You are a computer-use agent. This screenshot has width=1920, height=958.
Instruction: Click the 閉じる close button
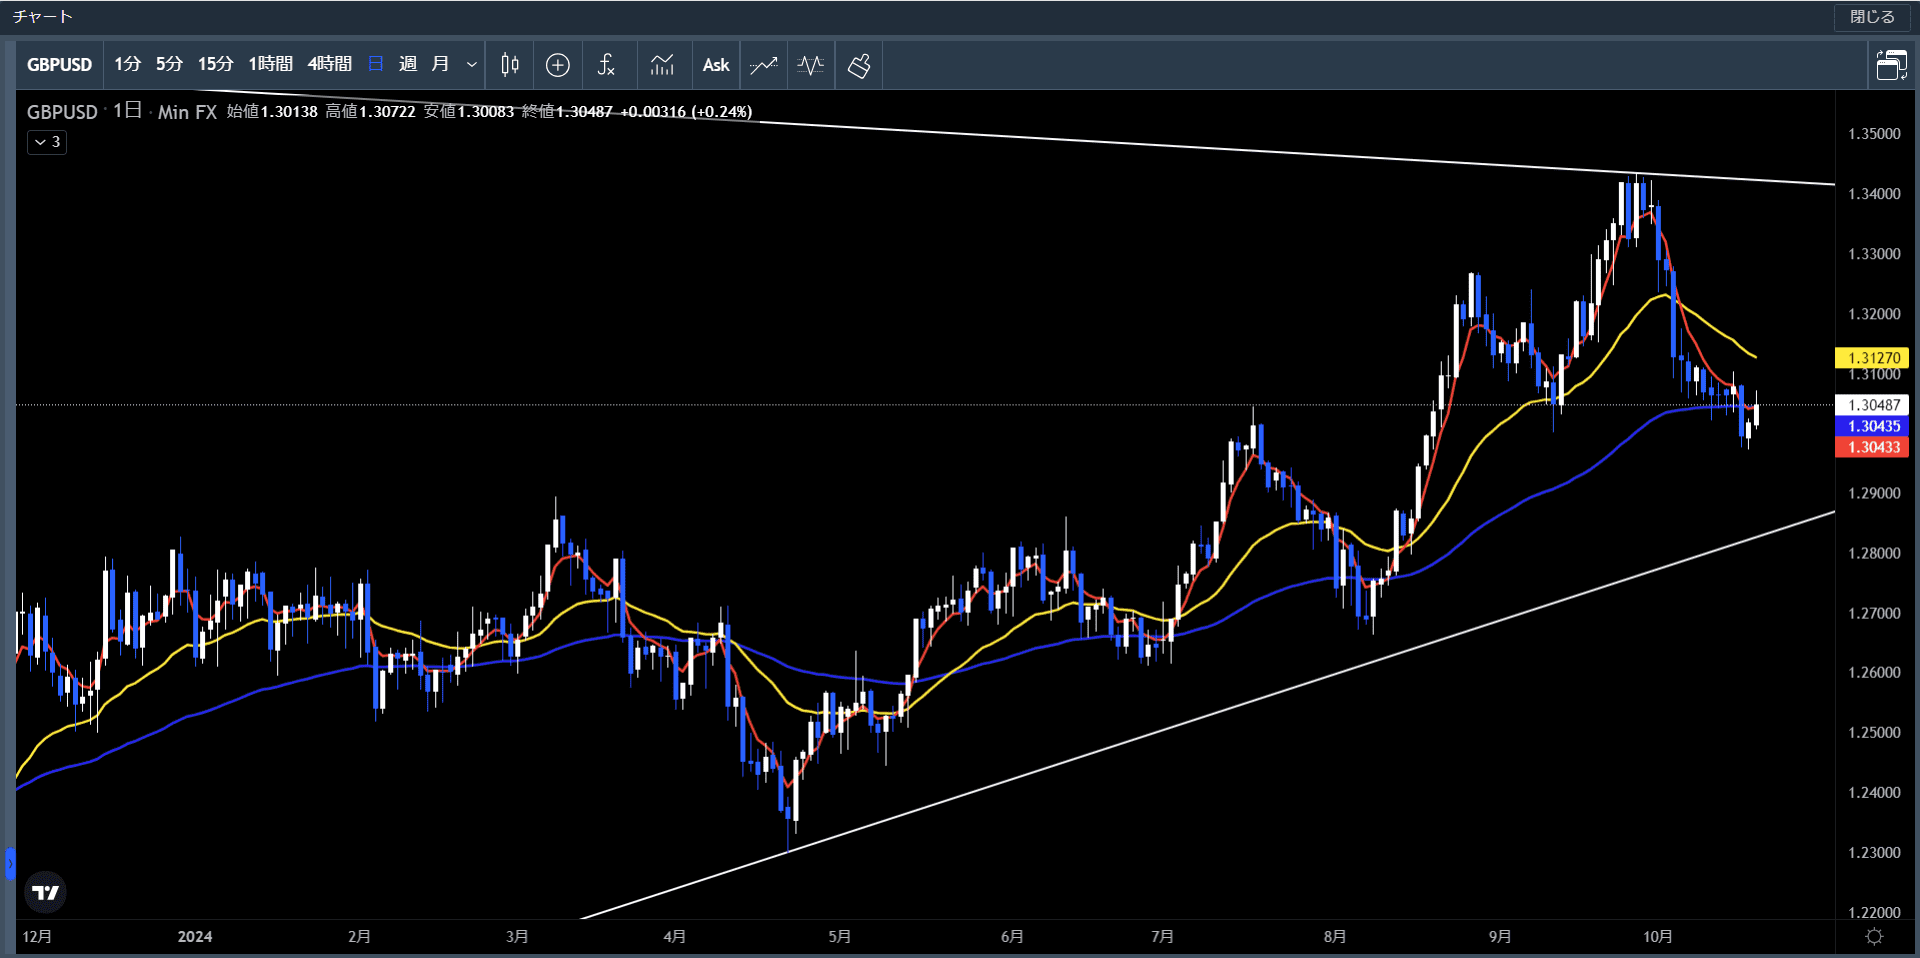pyautogui.click(x=1872, y=17)
